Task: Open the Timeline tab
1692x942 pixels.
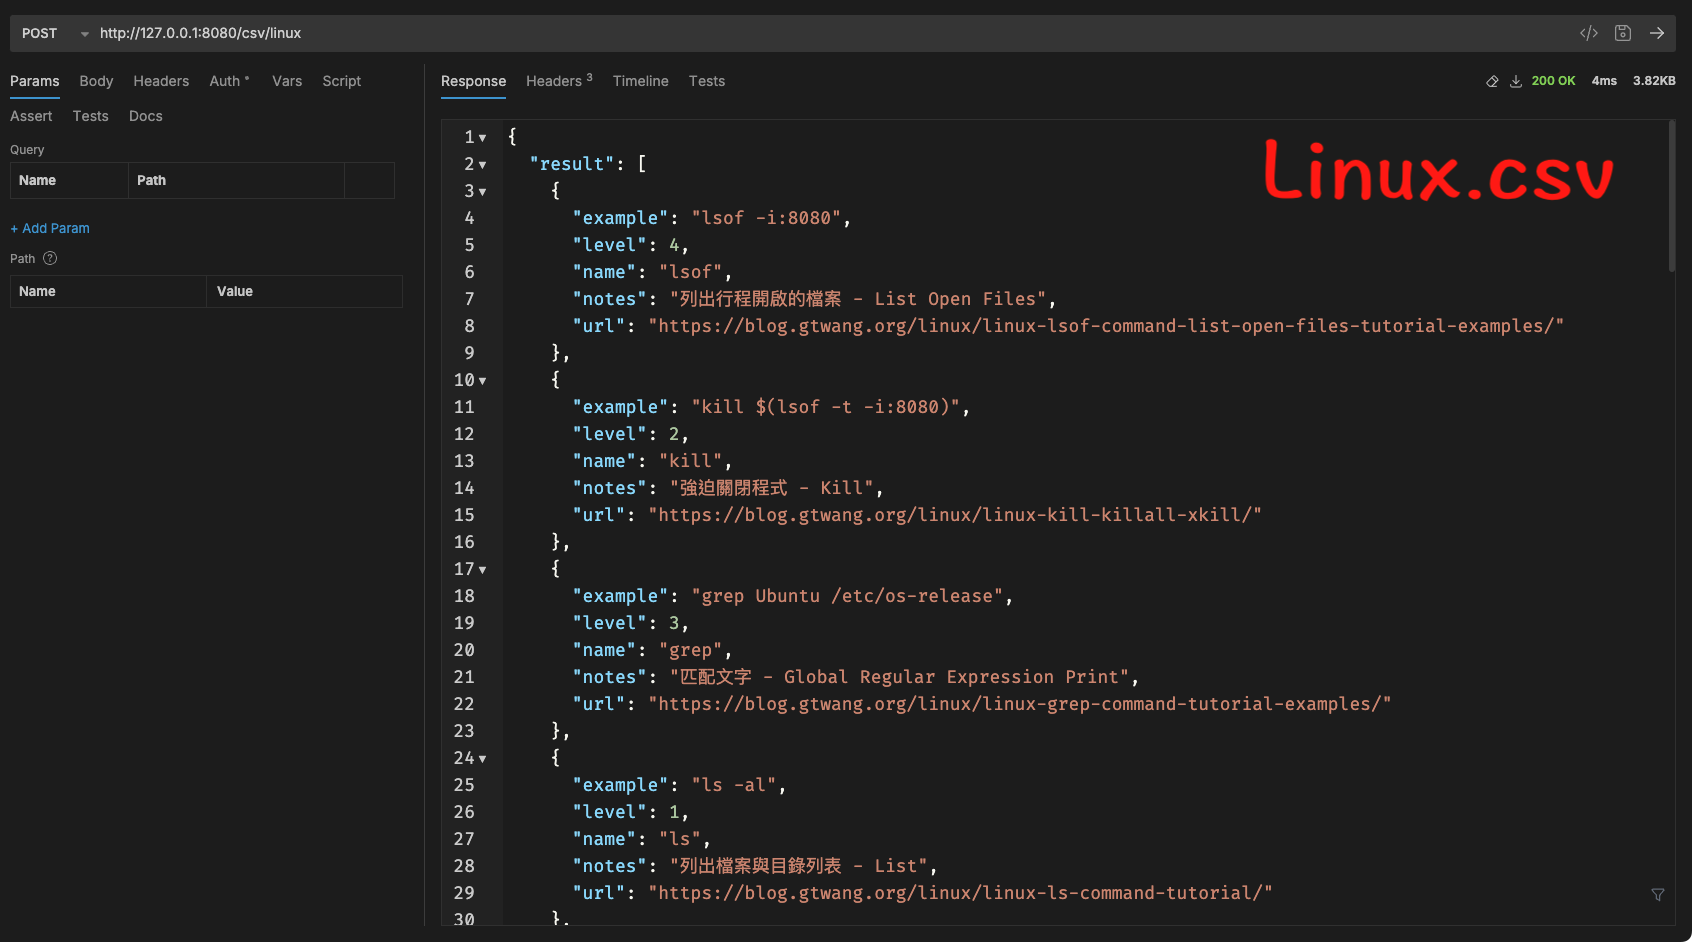Action: point(640,81)
